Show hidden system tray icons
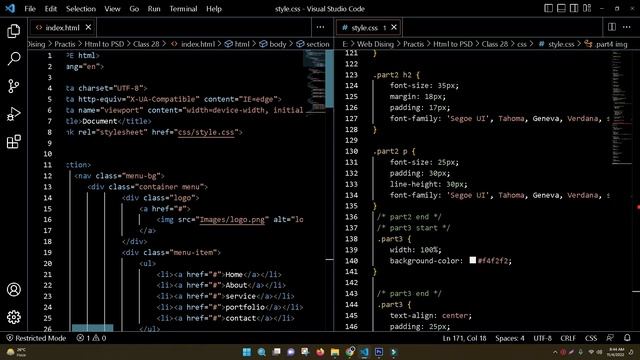The height and width of the screenshot is (360, 640). [555, 352]
